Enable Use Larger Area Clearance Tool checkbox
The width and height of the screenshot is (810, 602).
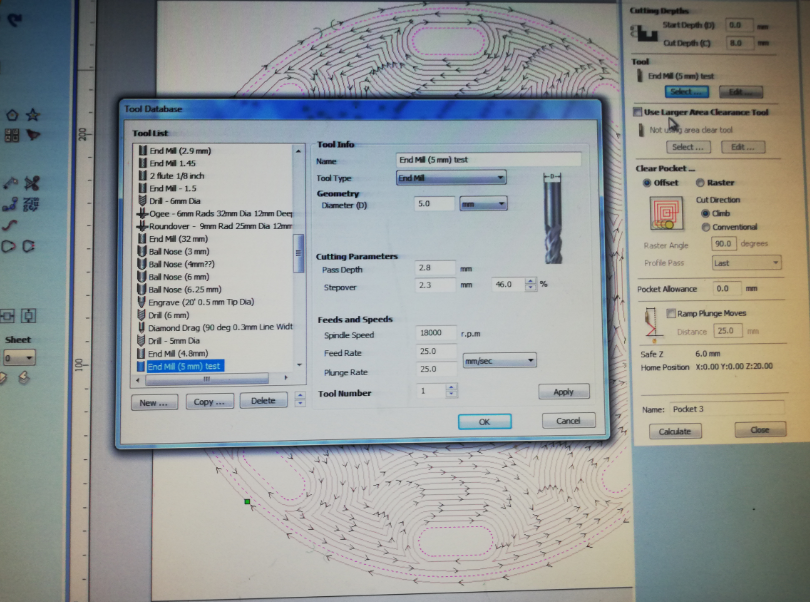point(638,112)
